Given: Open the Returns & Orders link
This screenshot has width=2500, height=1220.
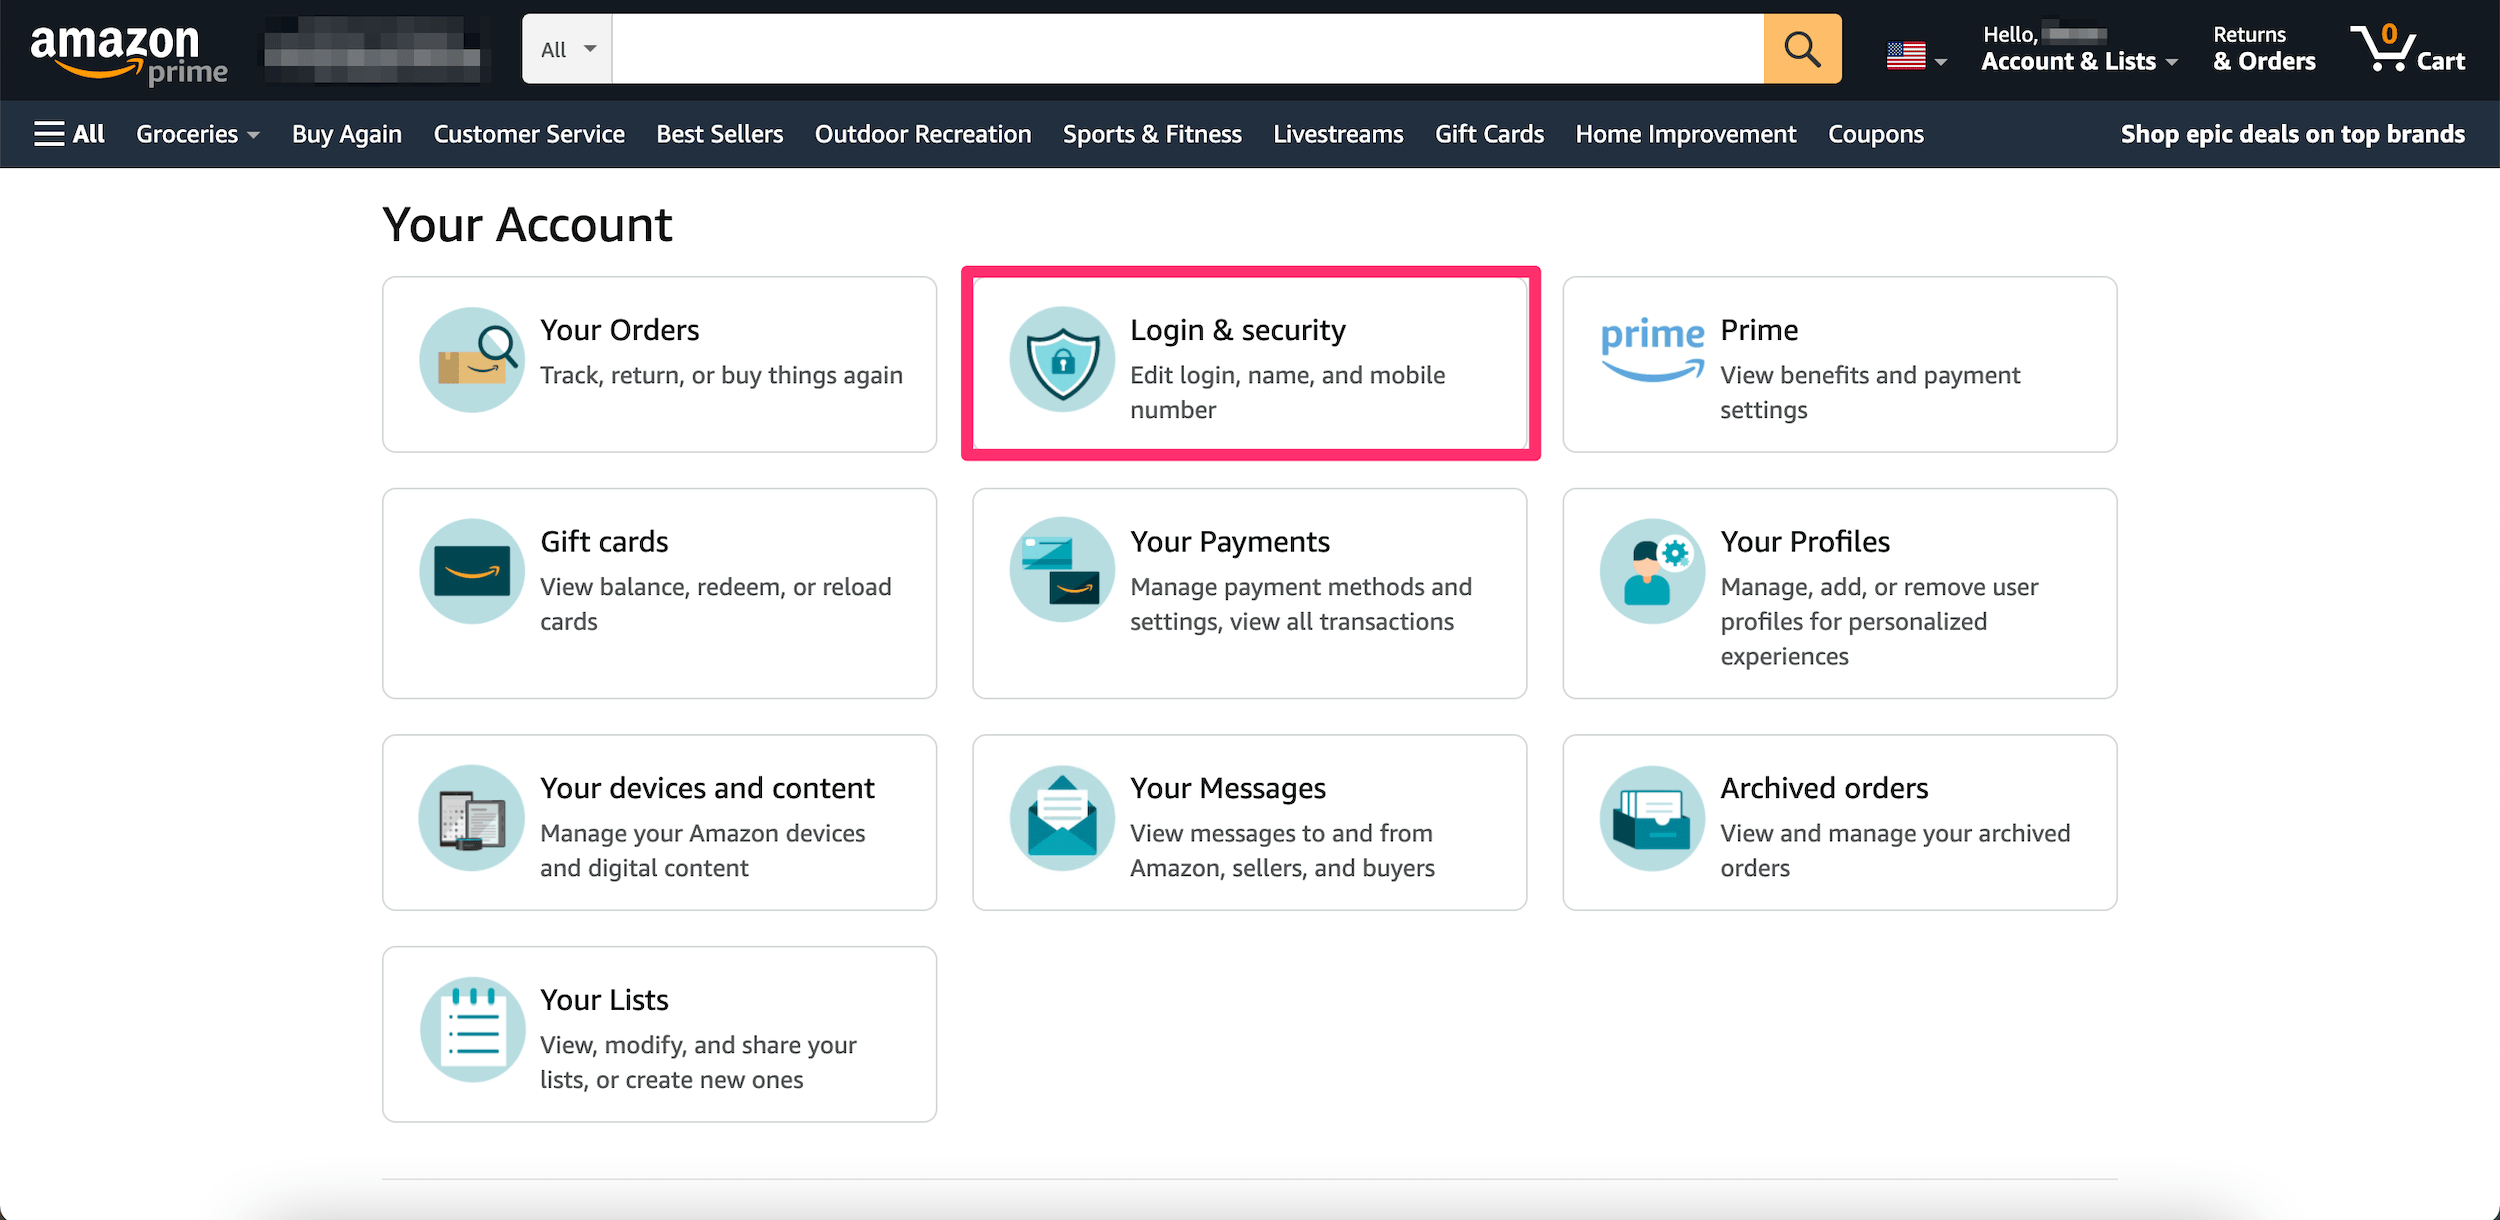Looking at the screenshot, I should coord(2263,49).
